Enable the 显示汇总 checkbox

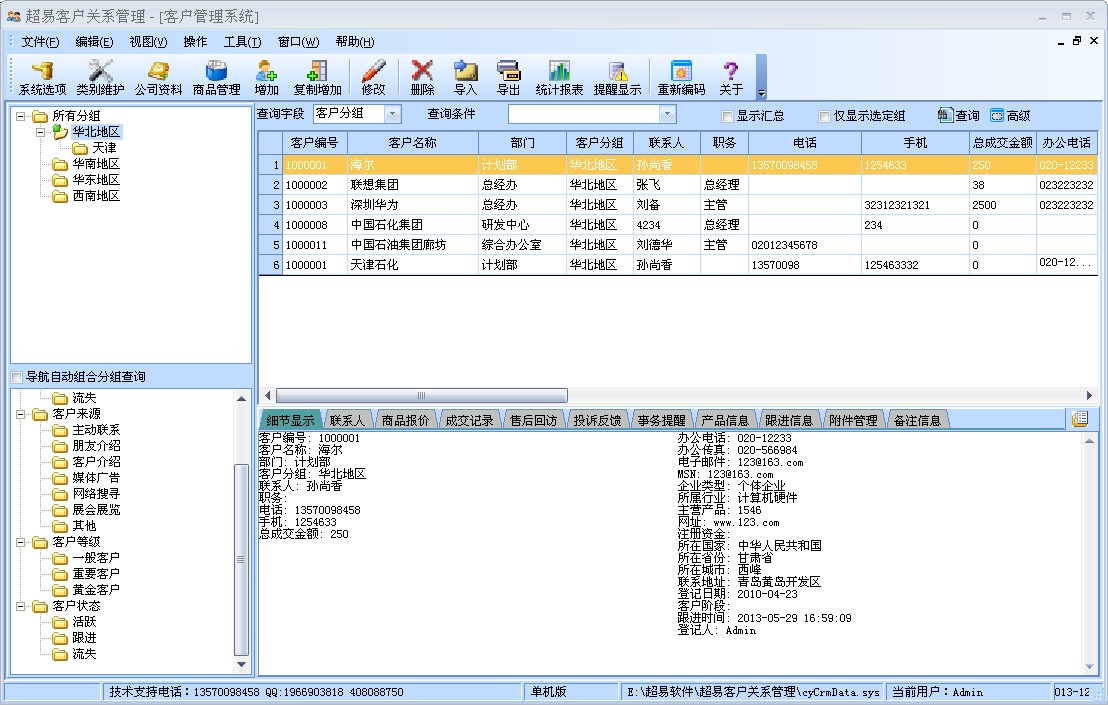[x=727, y=116]
